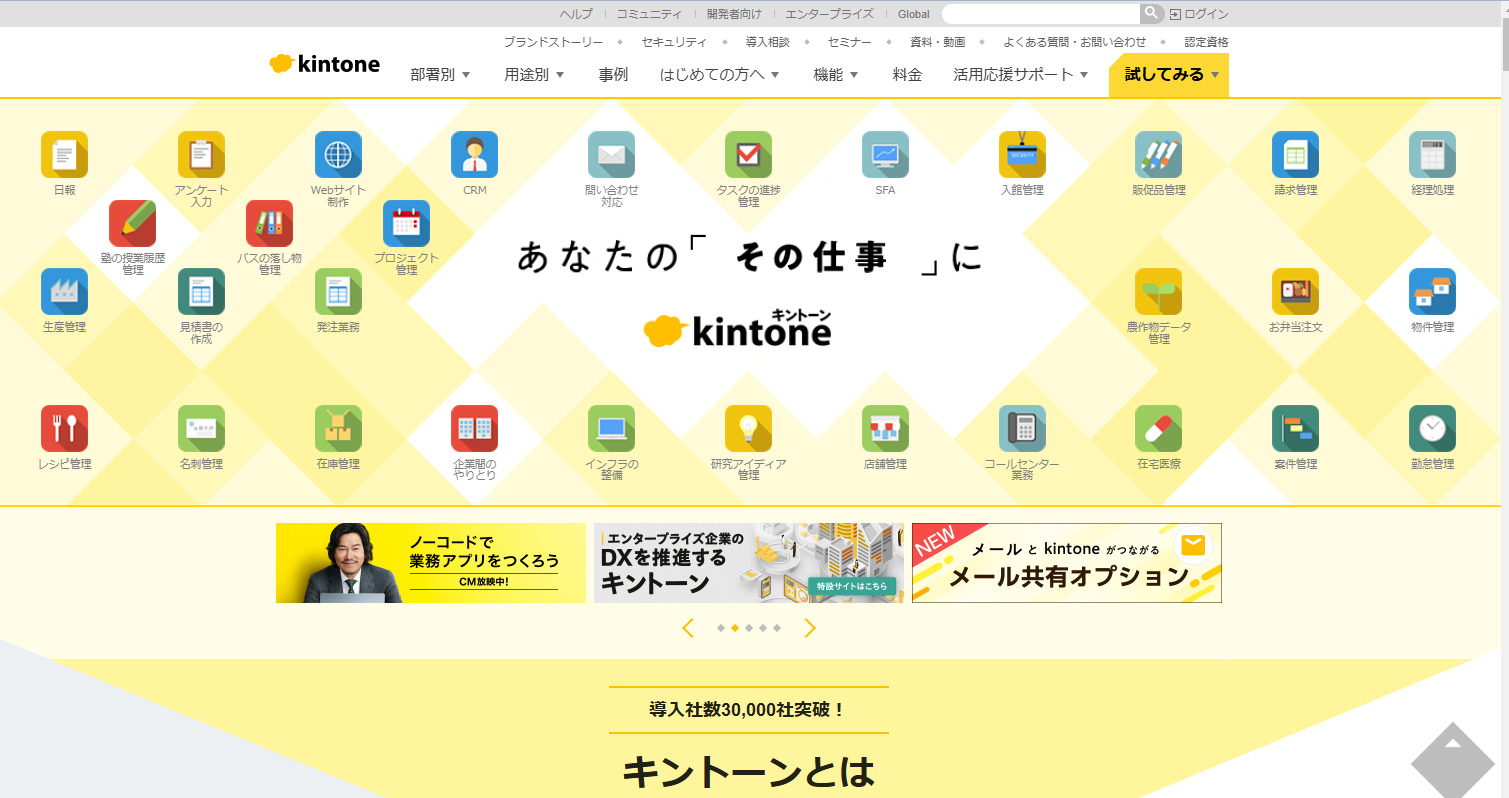
Task: Open the 研究アイディア管理 lightbulb icon
Action: 748,429
